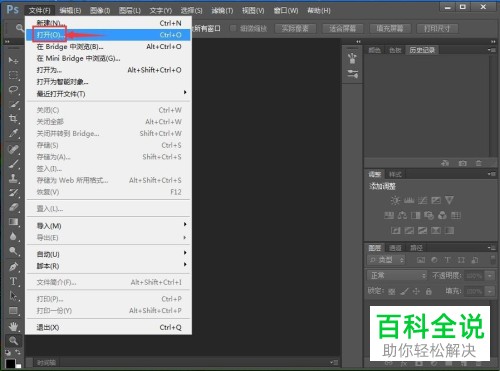Select the Crop tool
Image resolution: width=500 pixels, height=371 pixels.
pyautogui.click(x=13, y=119)
